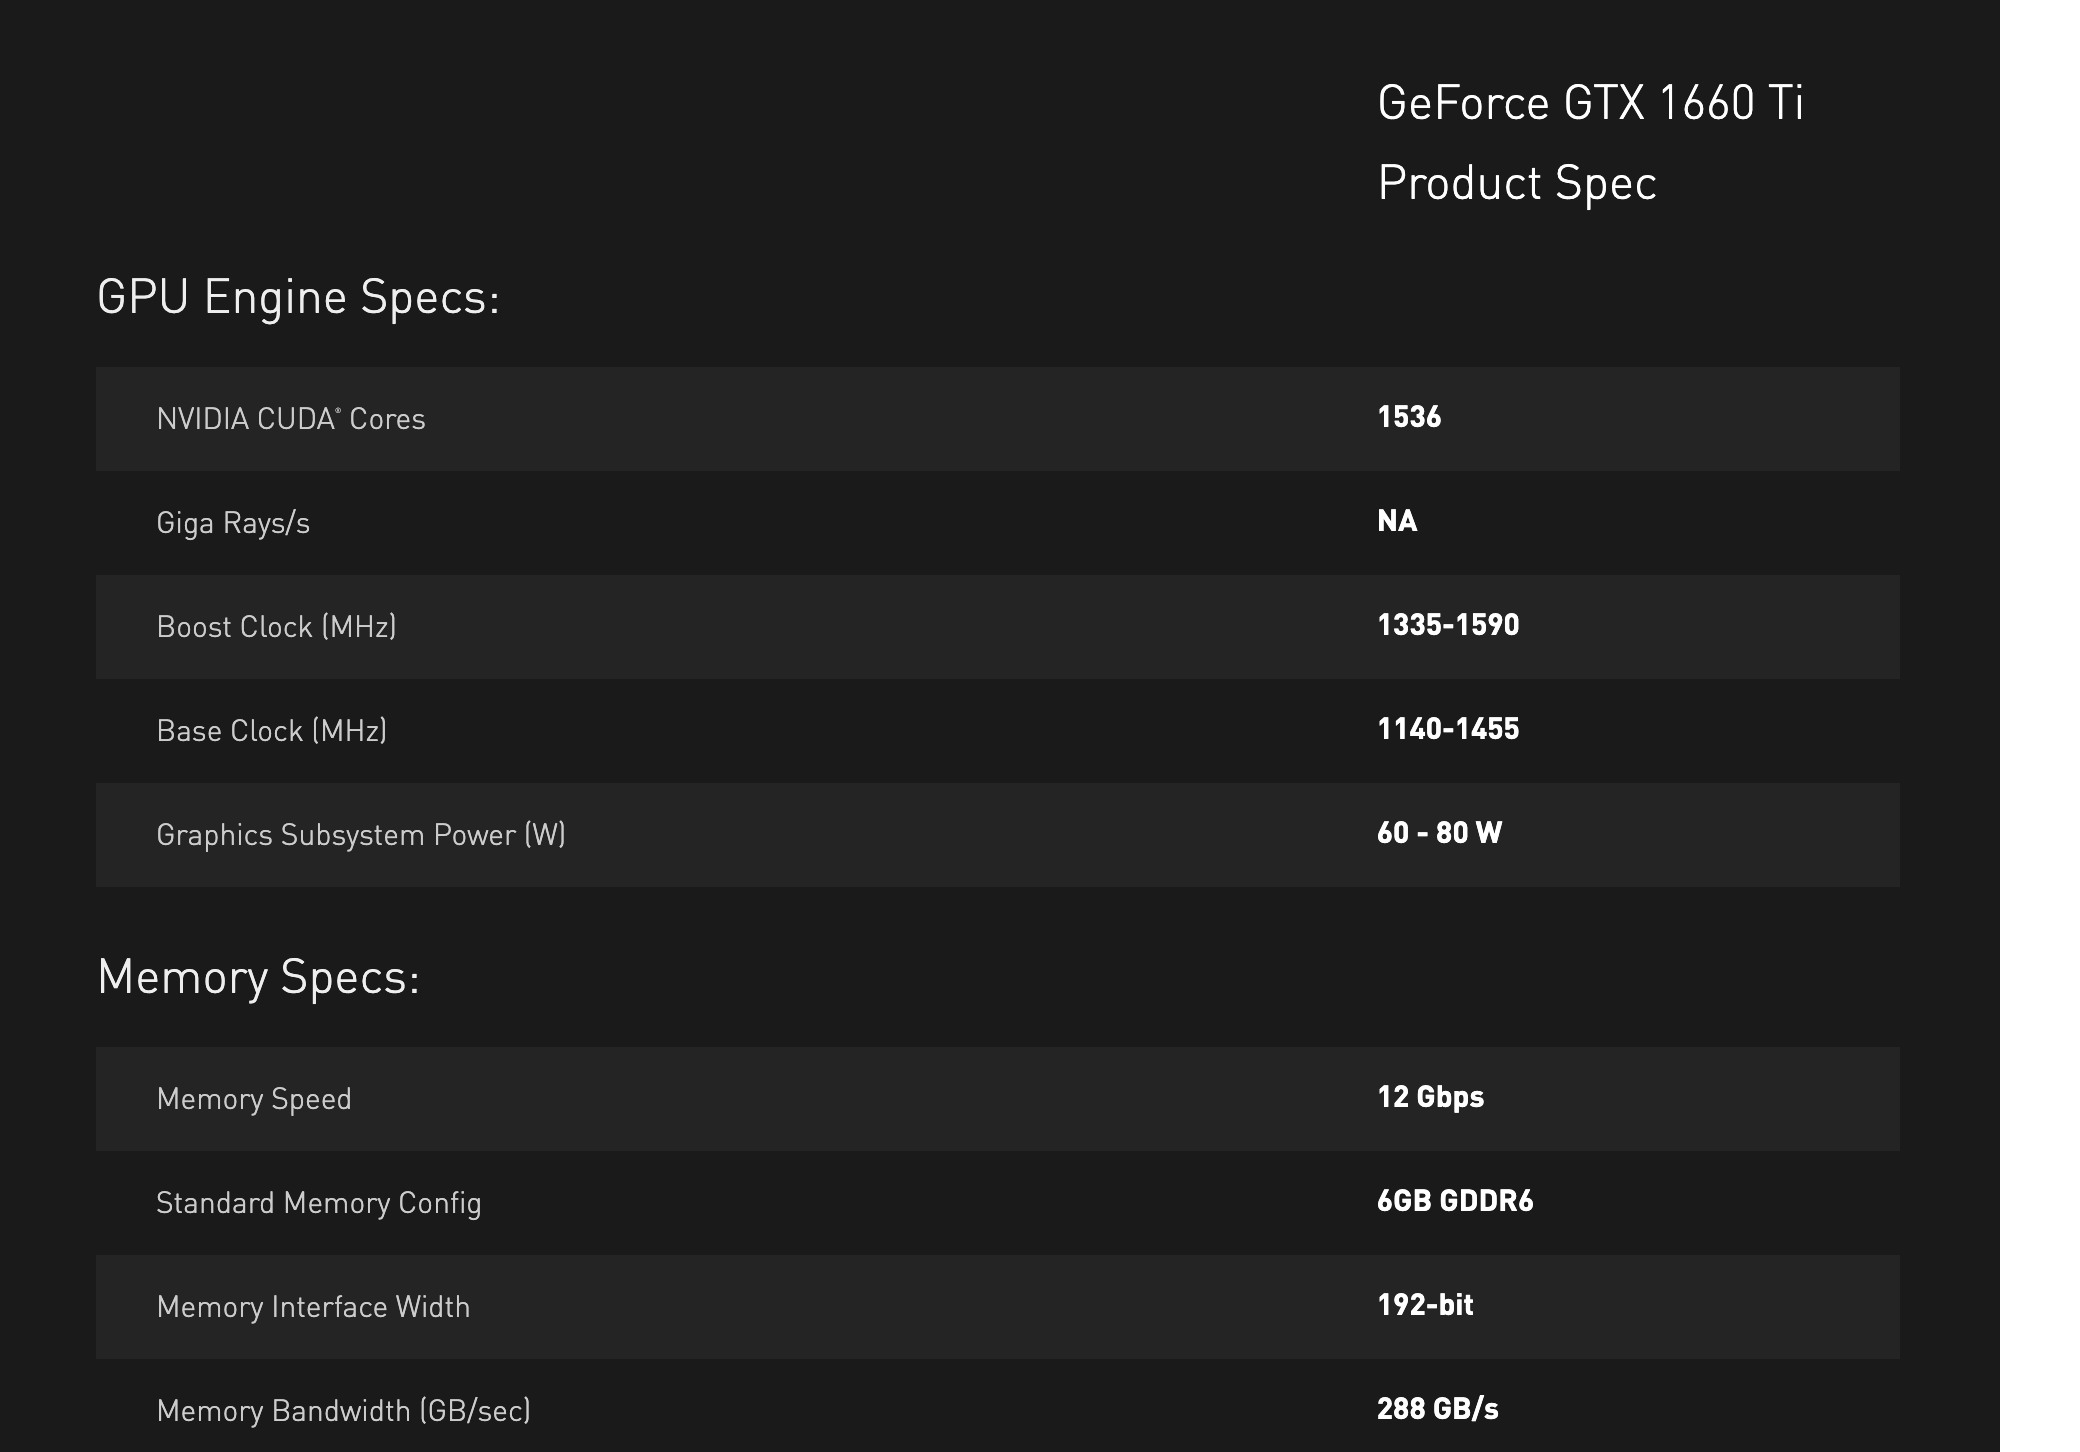
Task: Select the boost clock value '1335-1590'
Action: coord(1448,625)
